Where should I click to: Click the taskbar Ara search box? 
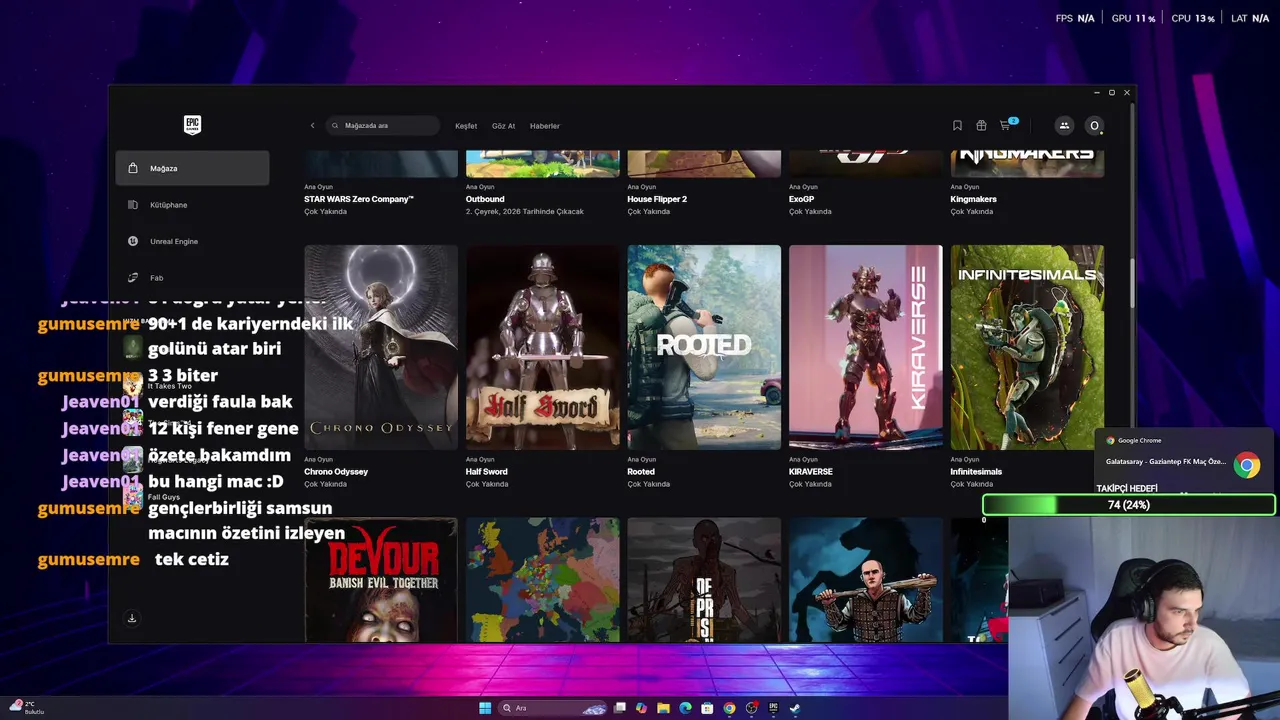point(553,708)
